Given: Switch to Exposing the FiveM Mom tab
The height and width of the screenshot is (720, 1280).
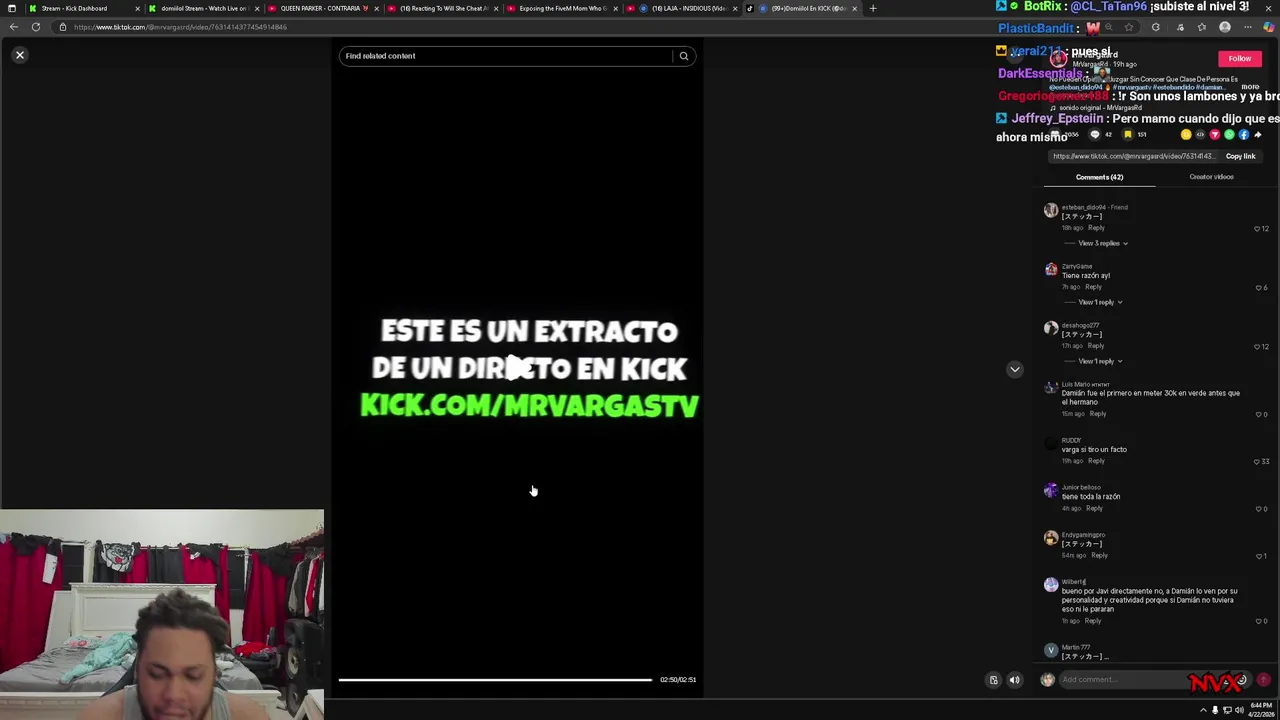Looking at the screenshot, I should pos(562,8).
